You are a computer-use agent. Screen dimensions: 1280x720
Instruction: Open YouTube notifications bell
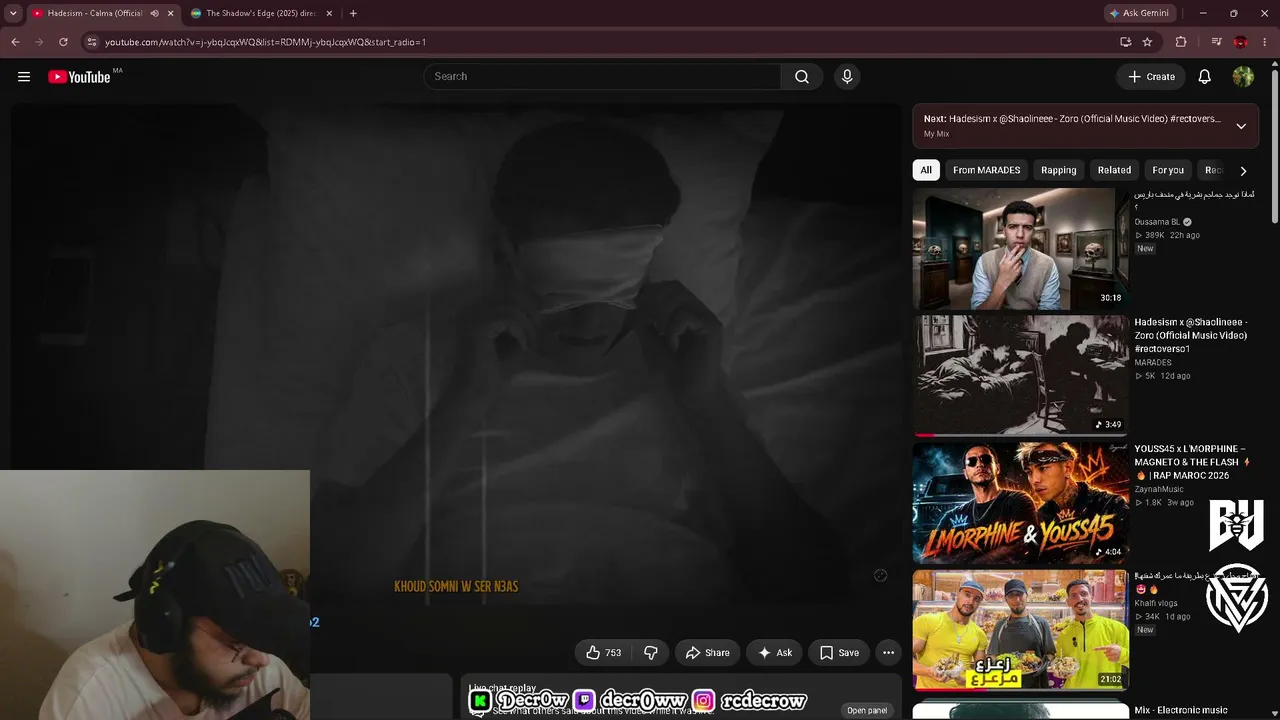point(1205,77)
